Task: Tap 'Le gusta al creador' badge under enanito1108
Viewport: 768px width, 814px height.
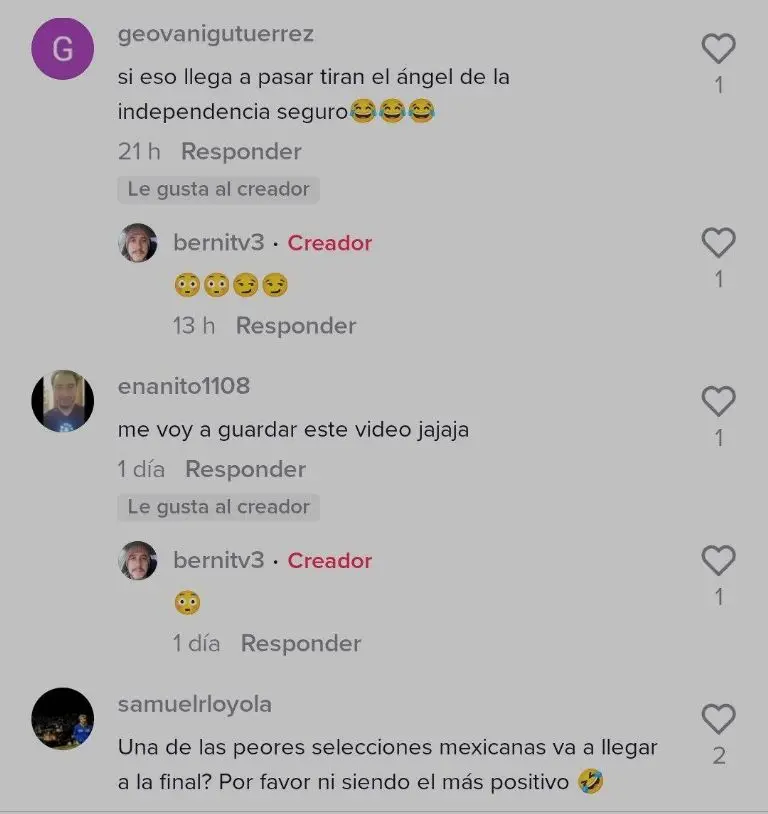Action: [219, 507]
